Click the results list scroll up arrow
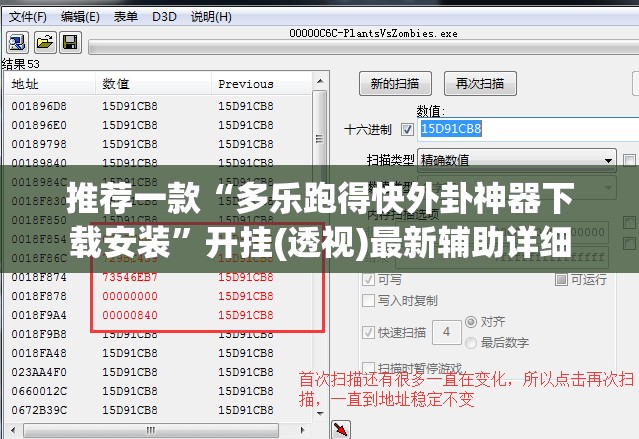Viewport: 639px width, 439px height. 320,82
